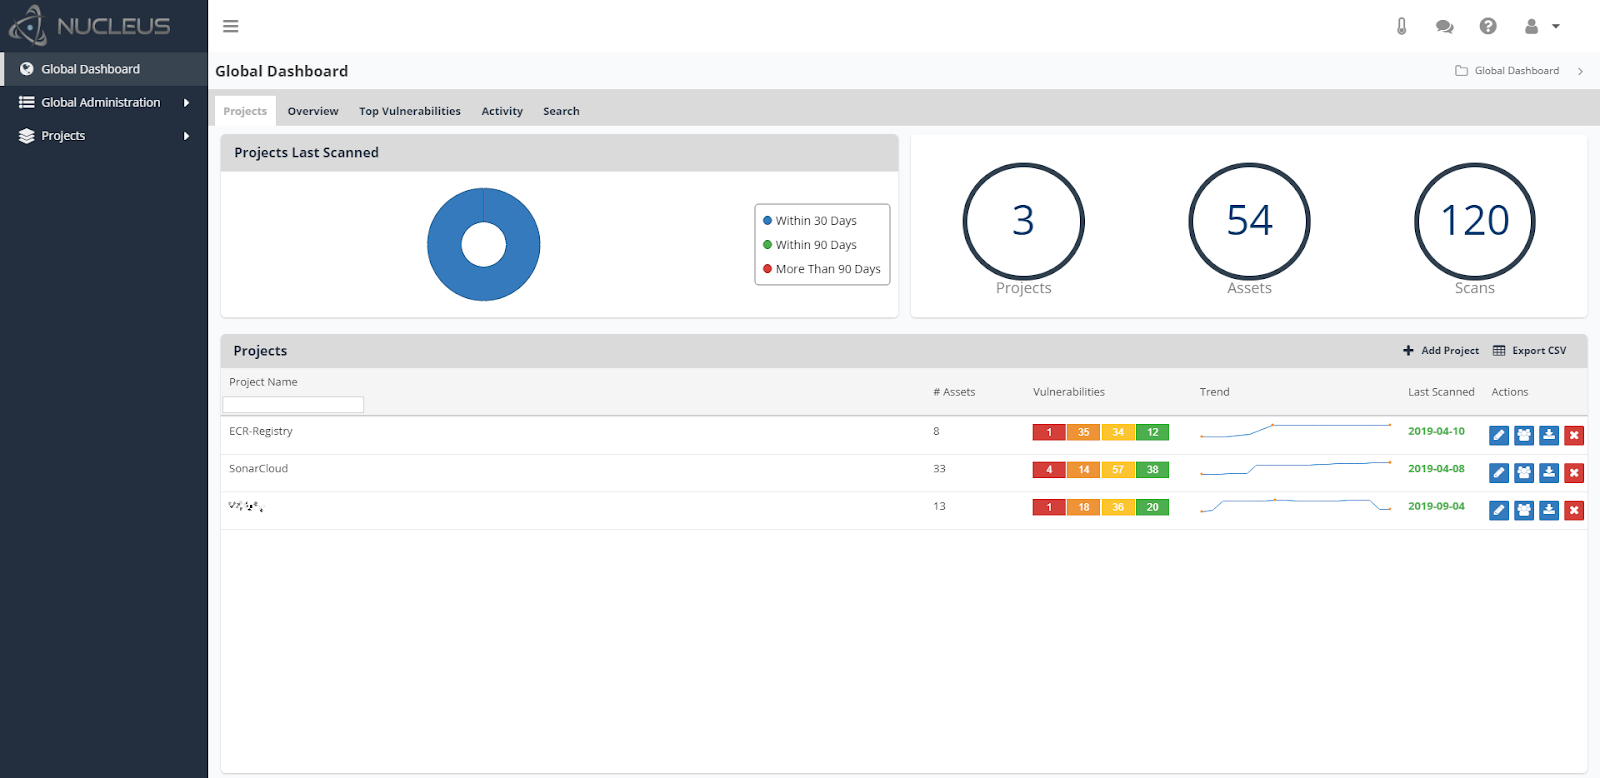1600x778 pixels.
Task: Delete the SonarCloud project
Action: click(x=1574, y=473)
